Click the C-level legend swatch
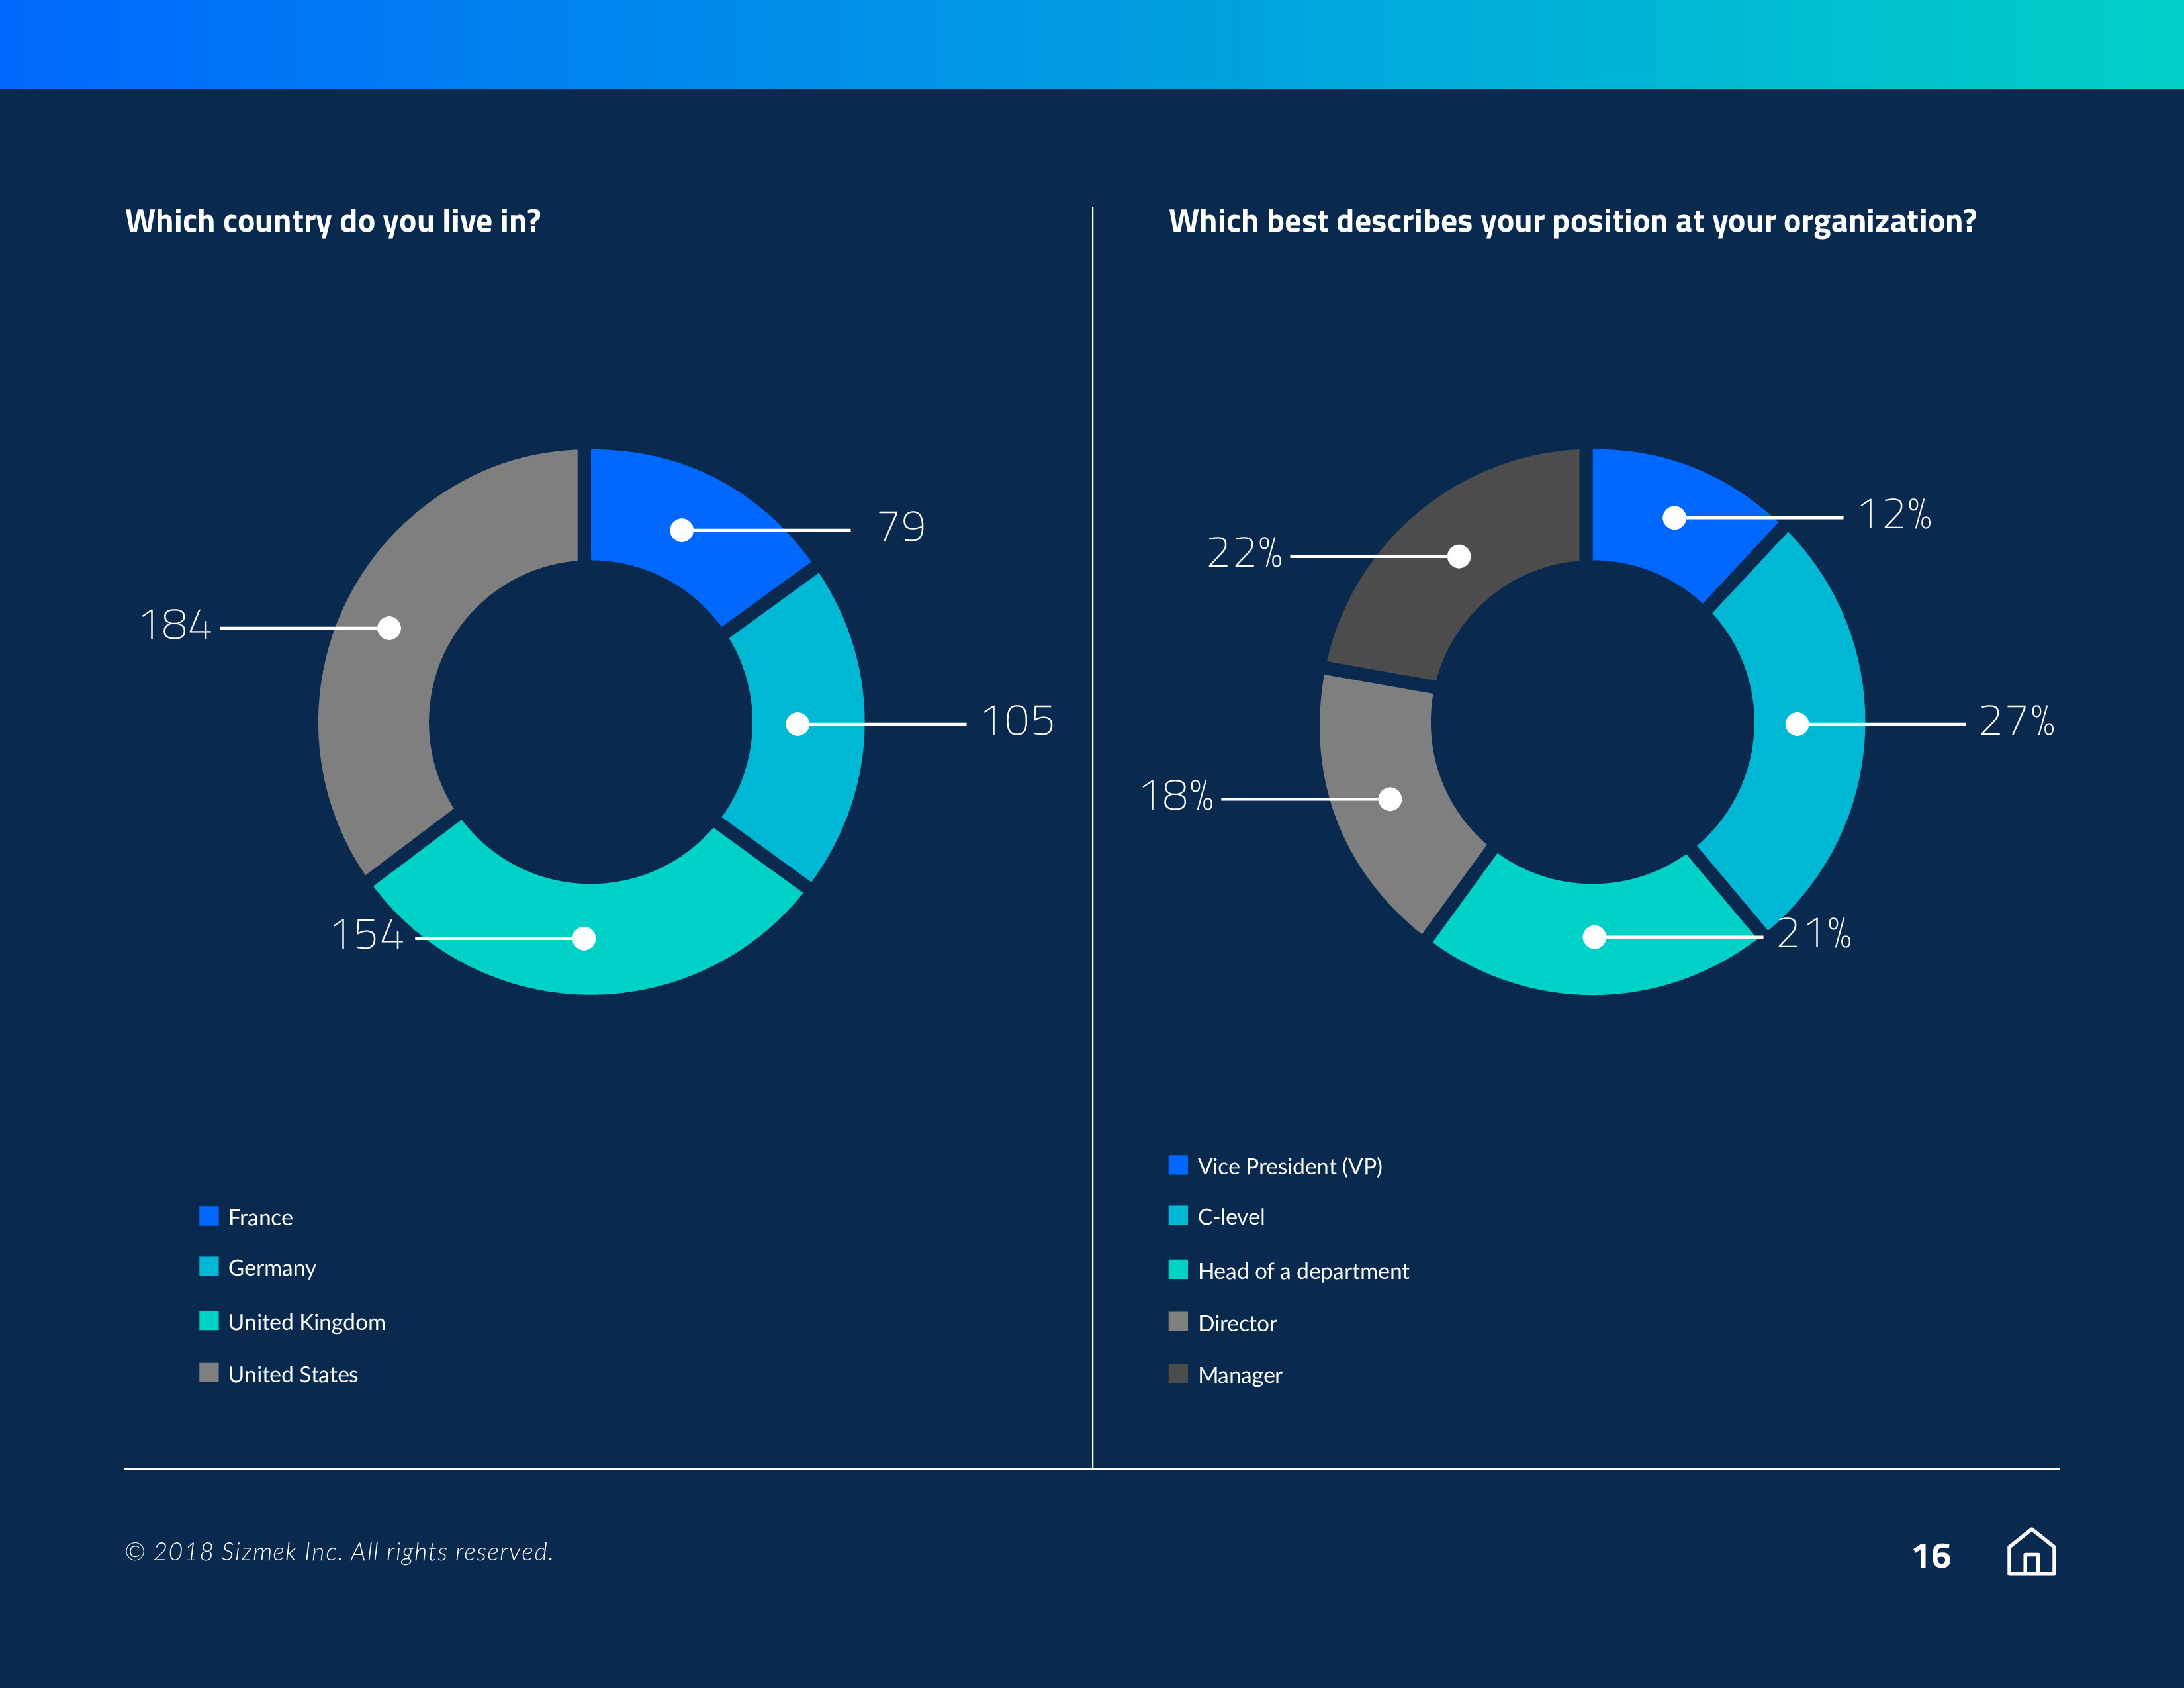Image resolution: width=2184 pixels, height=1688 pixels. (x=1178, y=1216)
